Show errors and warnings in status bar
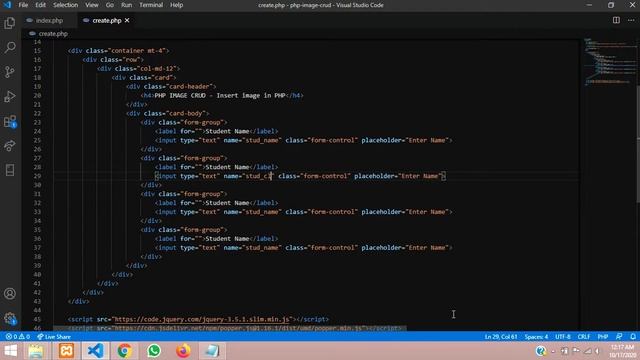Image resolution: width=640 pixels, height=360 pixels. coord(17,337)
